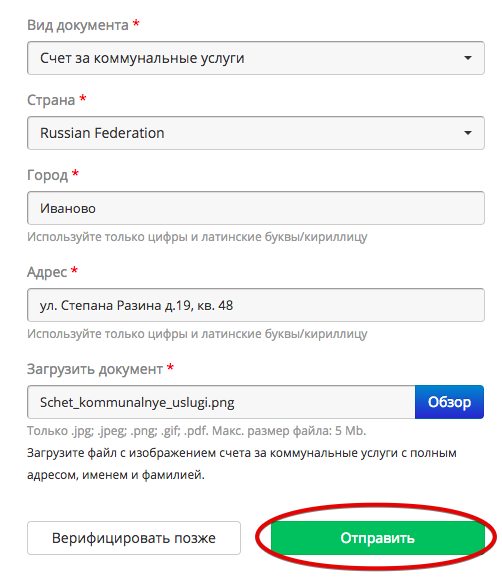Click the 'Загрузить документ' label
The height and width of the screenshot is (584, 502).
coord(95,369)
